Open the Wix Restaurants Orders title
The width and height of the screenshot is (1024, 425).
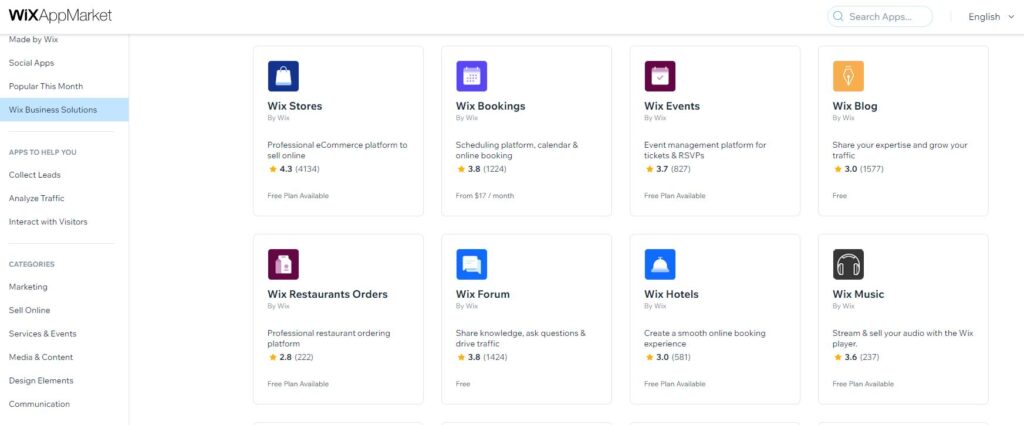tap(328, 294)
